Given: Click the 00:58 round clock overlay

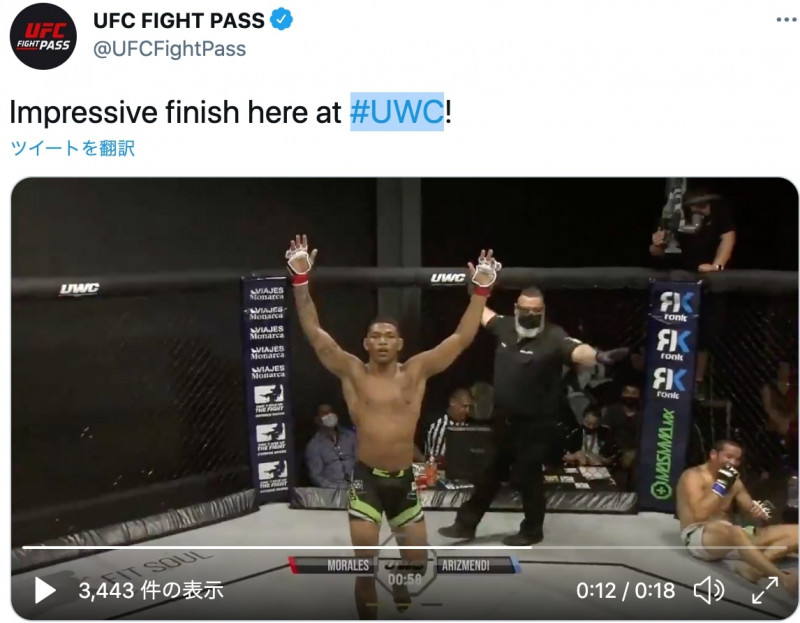Looking at the screenshot, I should [x=405, y=579].
